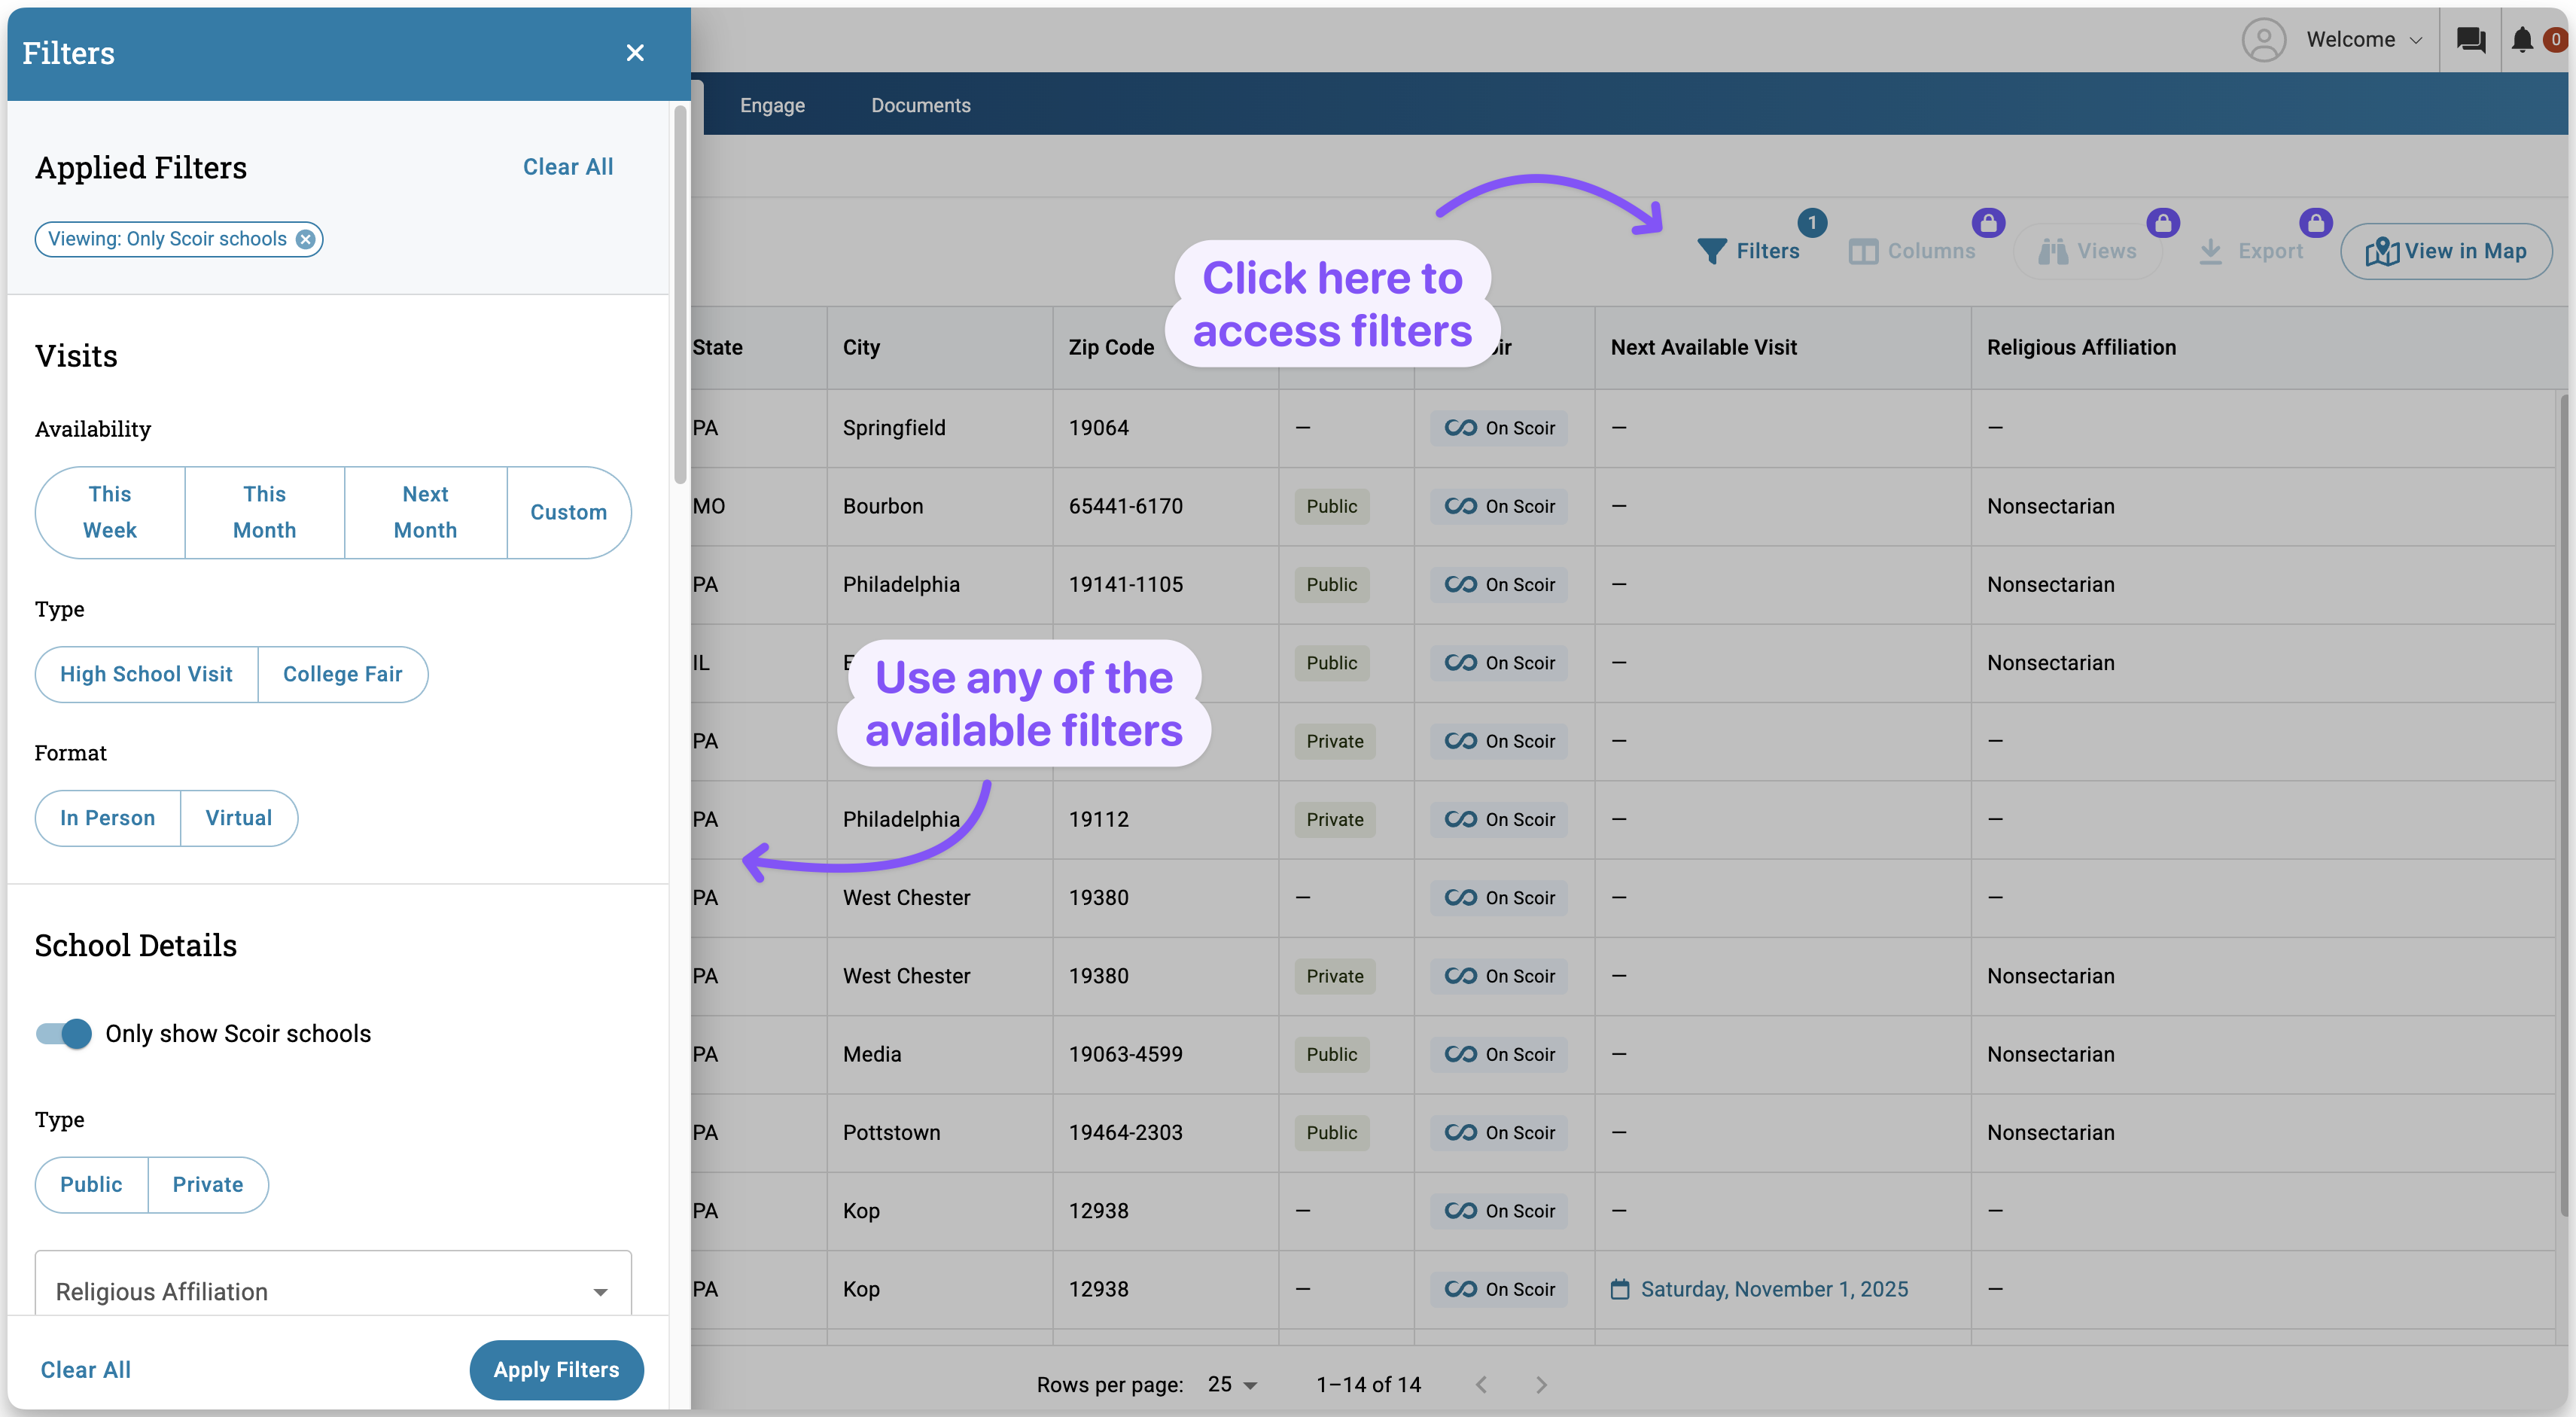Open the notifications bell
Screen dimensions: 2576x1417
coord(2521,40)
